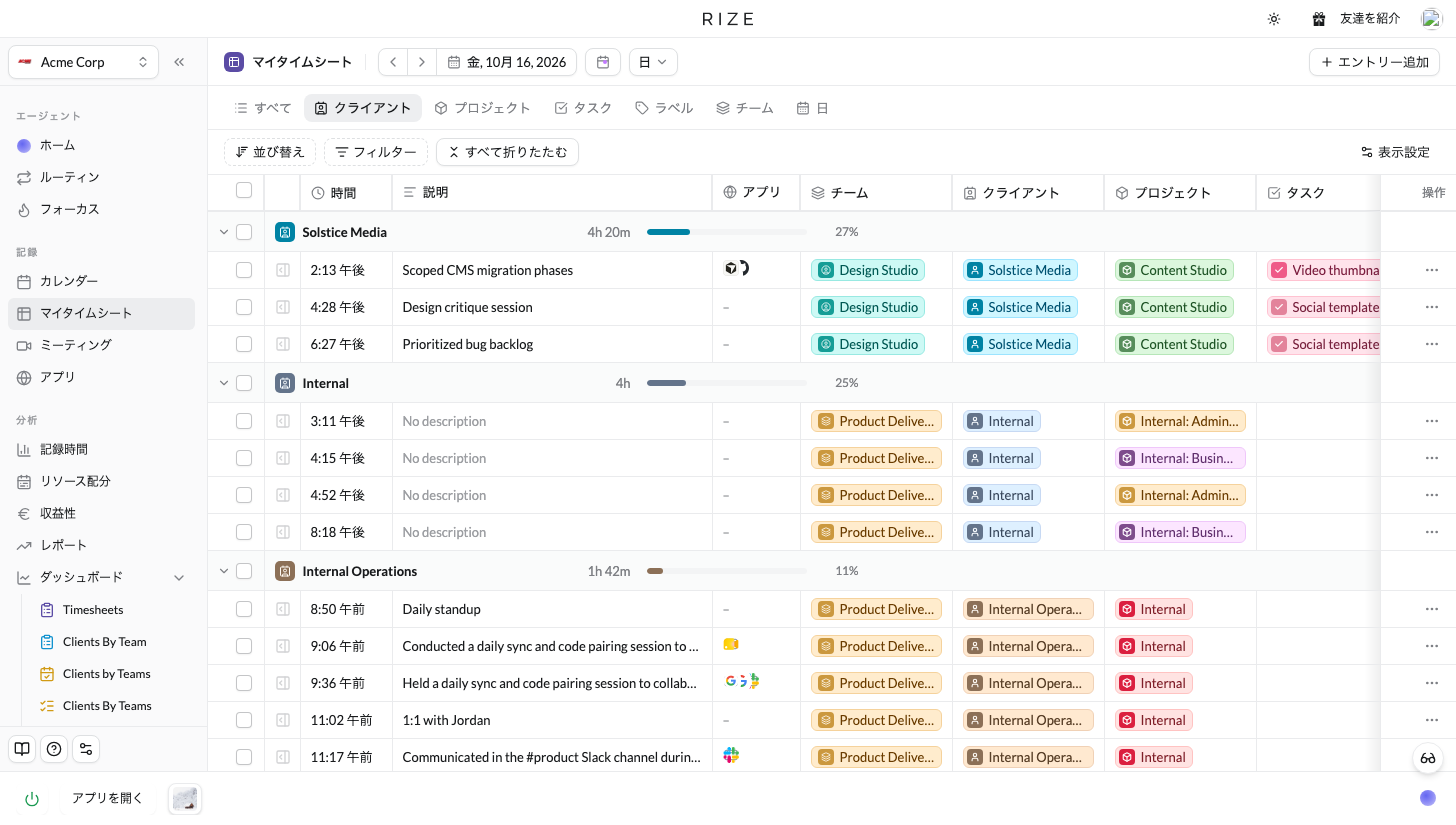Check the Scoped CMS migration phases row
This screenshot has width=1456, height=825.
tap(244, 270)
